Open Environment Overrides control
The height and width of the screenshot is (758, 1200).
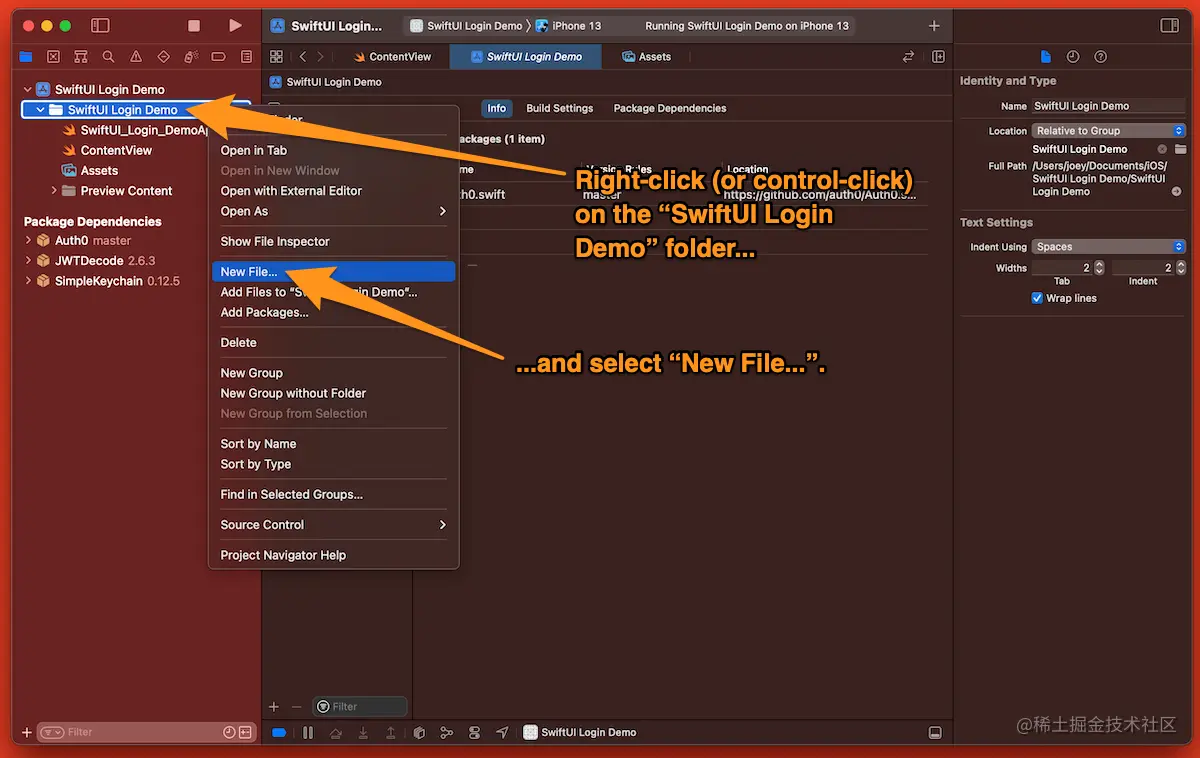[x=474, y=732]
